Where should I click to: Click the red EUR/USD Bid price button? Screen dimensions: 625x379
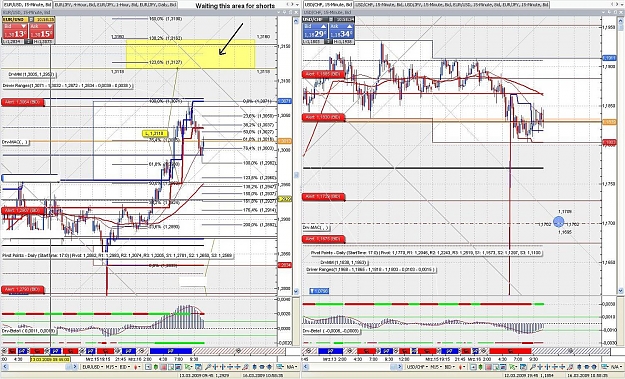[x=15, y=31]
